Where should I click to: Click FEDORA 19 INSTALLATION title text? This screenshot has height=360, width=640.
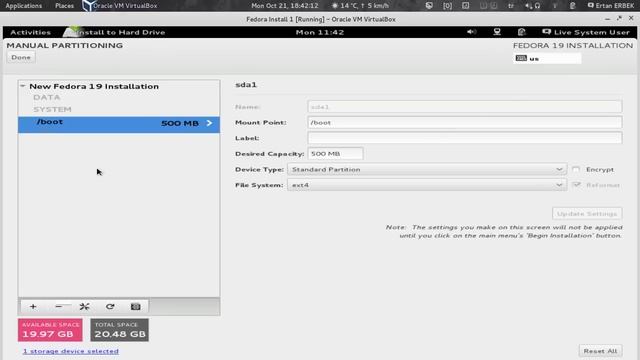pos(573,45)
